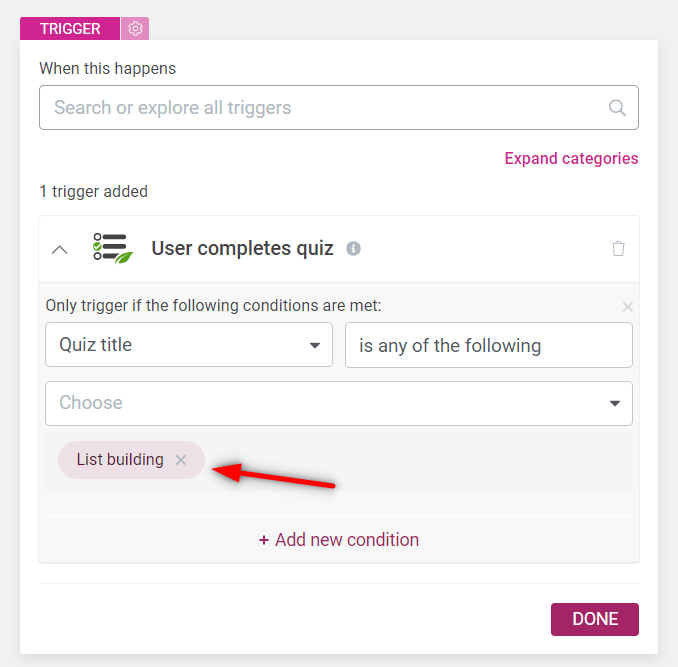Click Expand categories link
The height and width of the screenshot is (667, 678).
click(x=571, y=159)
